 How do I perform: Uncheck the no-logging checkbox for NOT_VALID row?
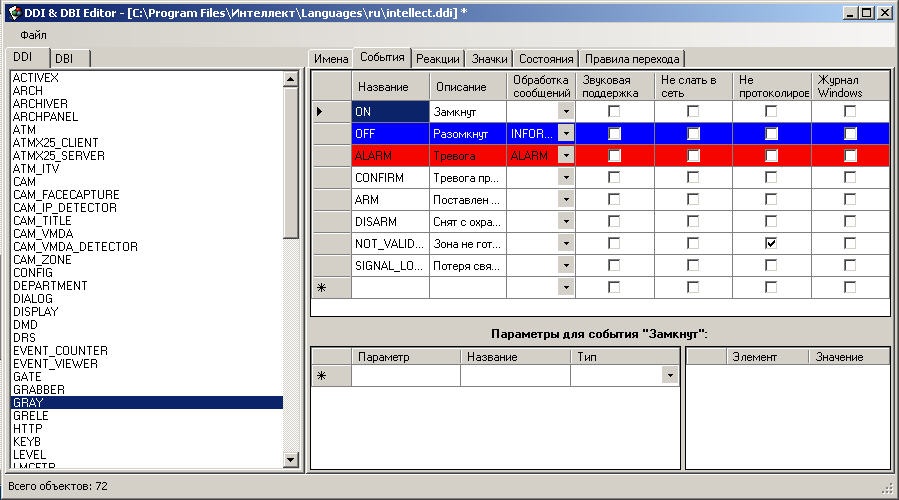[771, 243]
